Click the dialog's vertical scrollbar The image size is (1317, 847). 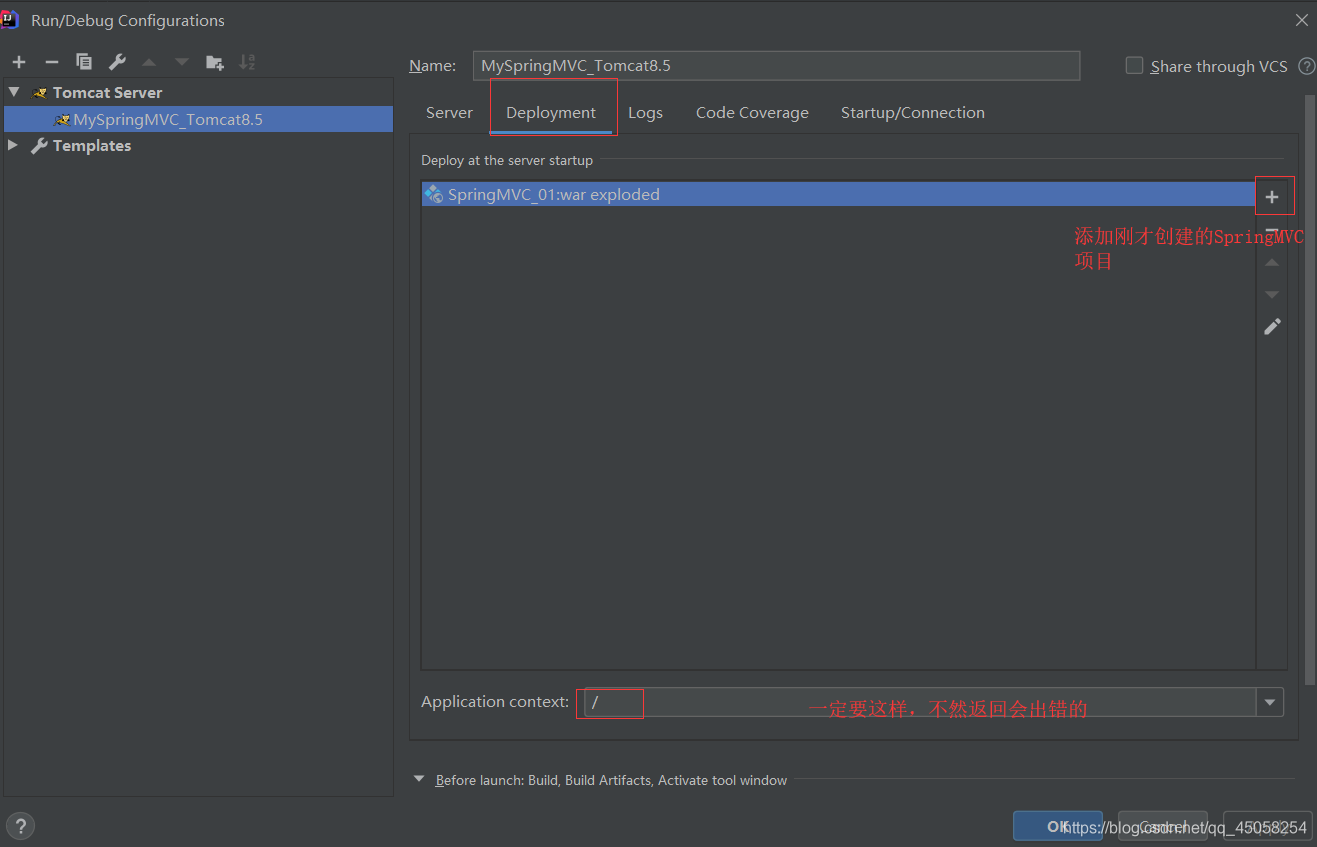[x=1309, y=390]
